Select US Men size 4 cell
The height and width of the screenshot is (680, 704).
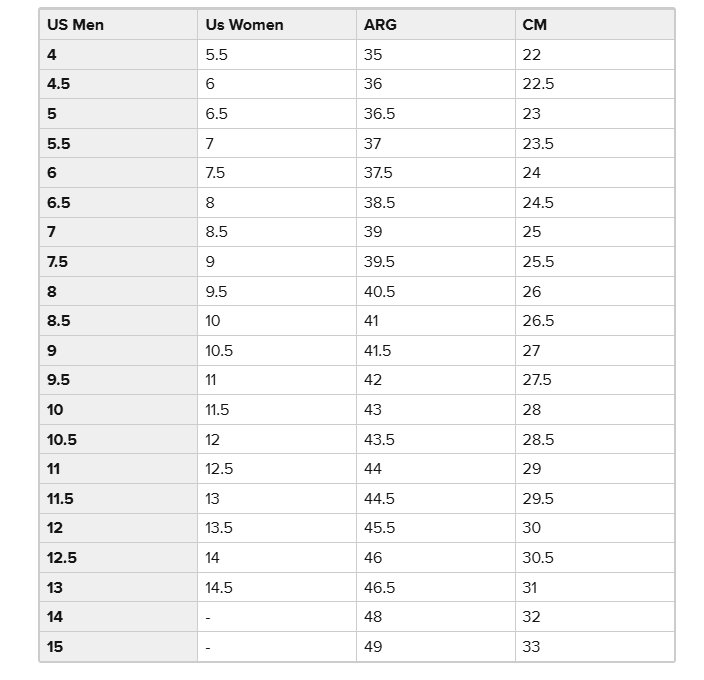coord(119,55)
